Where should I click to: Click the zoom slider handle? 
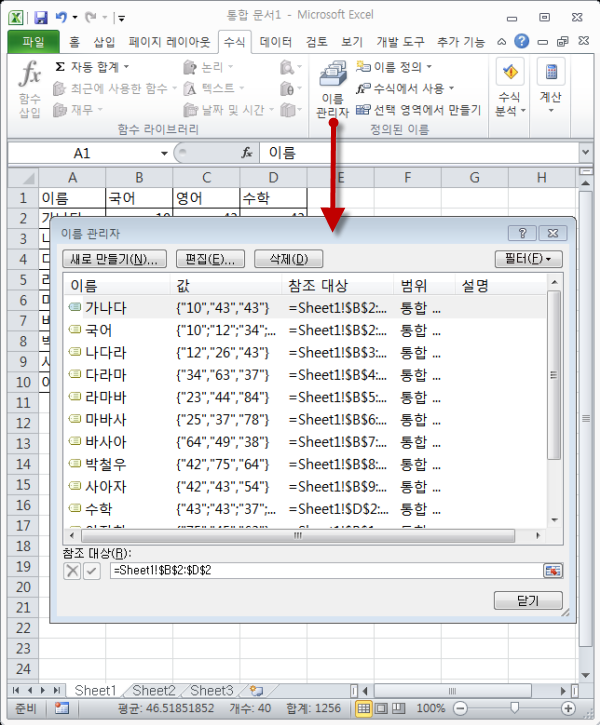[x=514, y=708]
